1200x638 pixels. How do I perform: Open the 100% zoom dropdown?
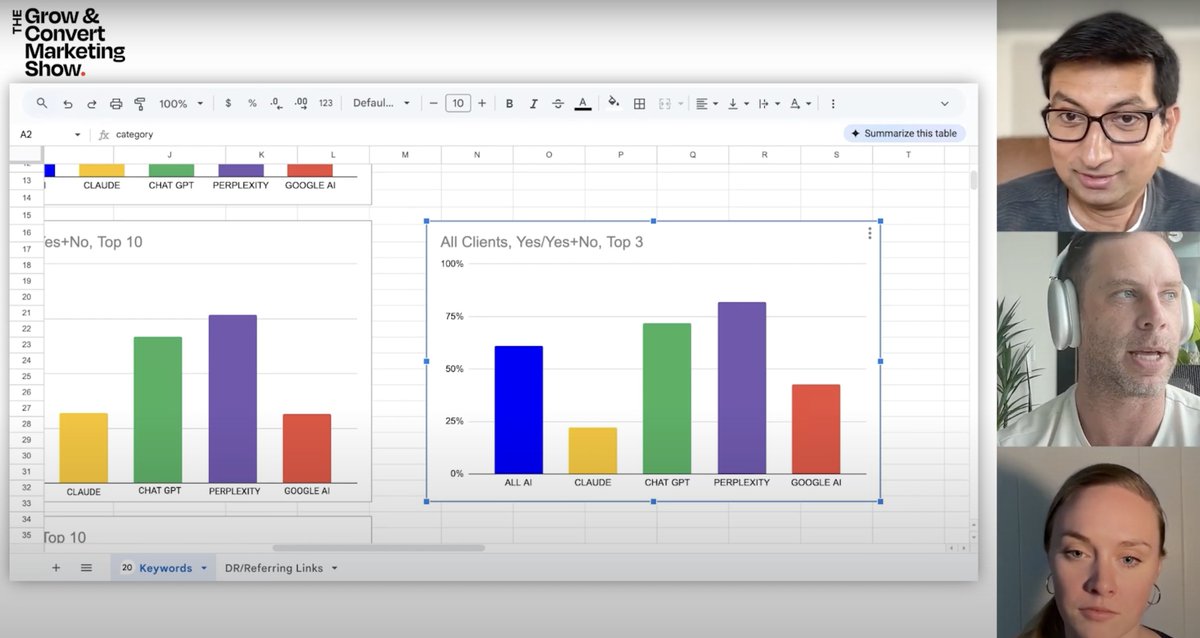coord(181,104)
